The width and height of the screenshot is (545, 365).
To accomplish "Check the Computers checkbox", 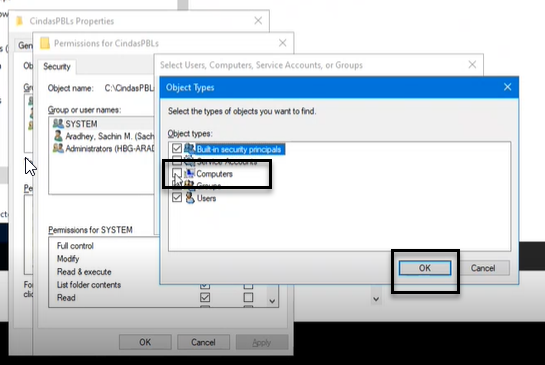I will pos(177,173).
